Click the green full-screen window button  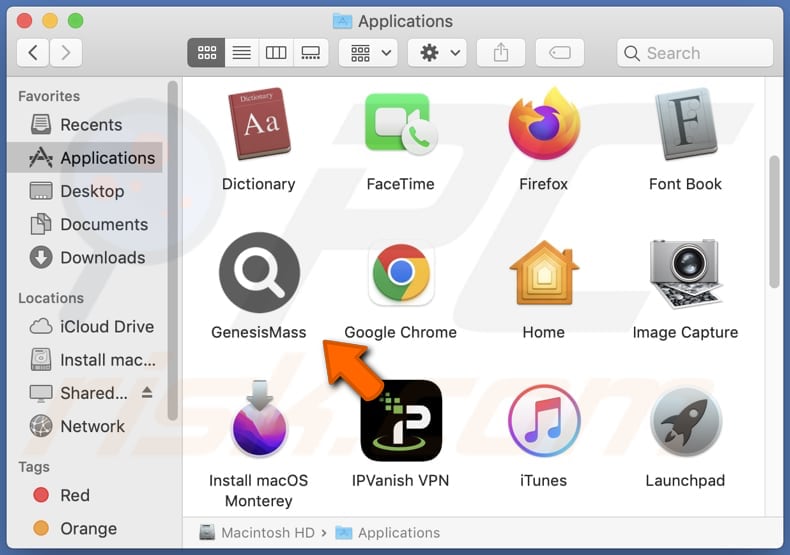click(x=76, y=21)
